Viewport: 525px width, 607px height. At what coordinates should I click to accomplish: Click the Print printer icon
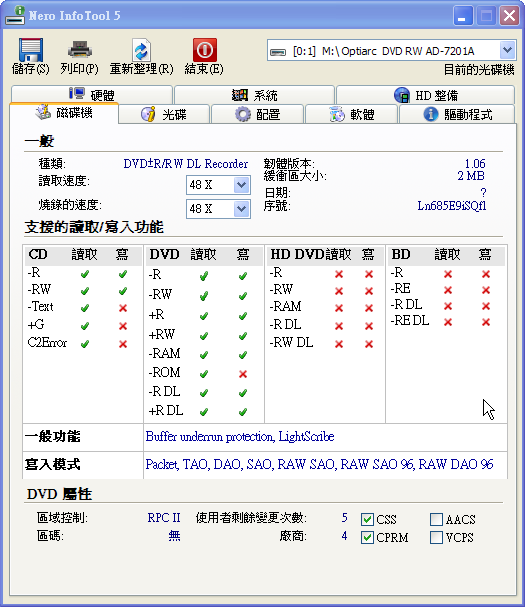point(79,50)
